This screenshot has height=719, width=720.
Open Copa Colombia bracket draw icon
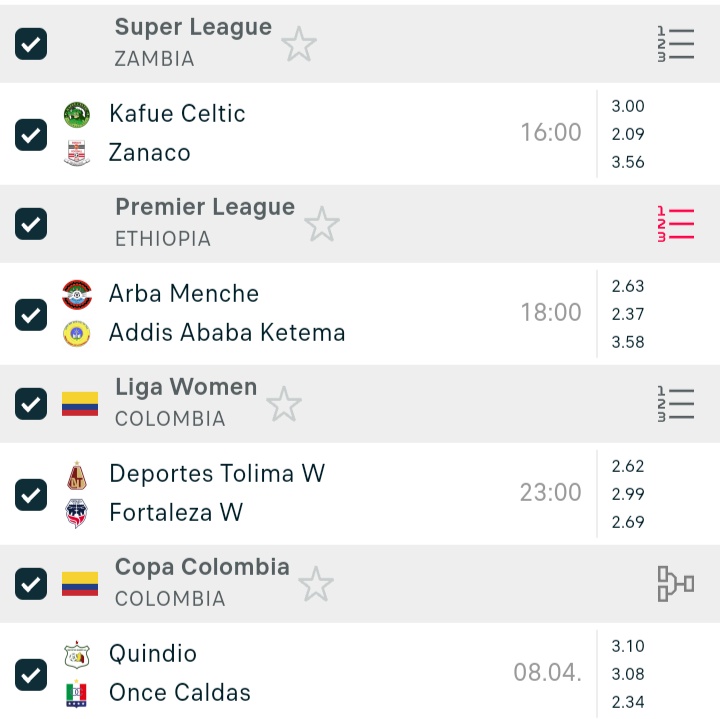[675, 584]
